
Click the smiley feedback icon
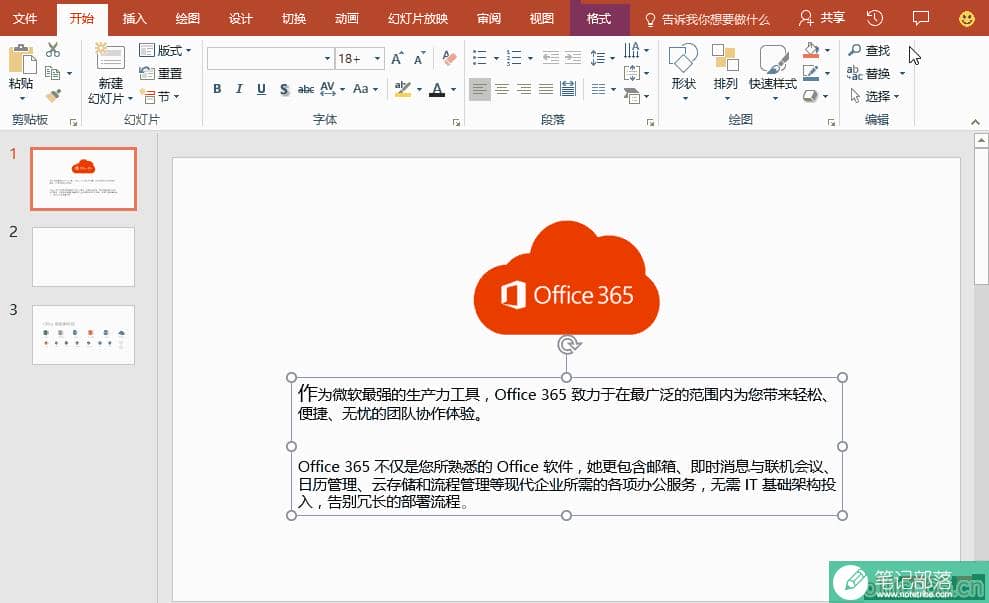click(x=967, y=19)
